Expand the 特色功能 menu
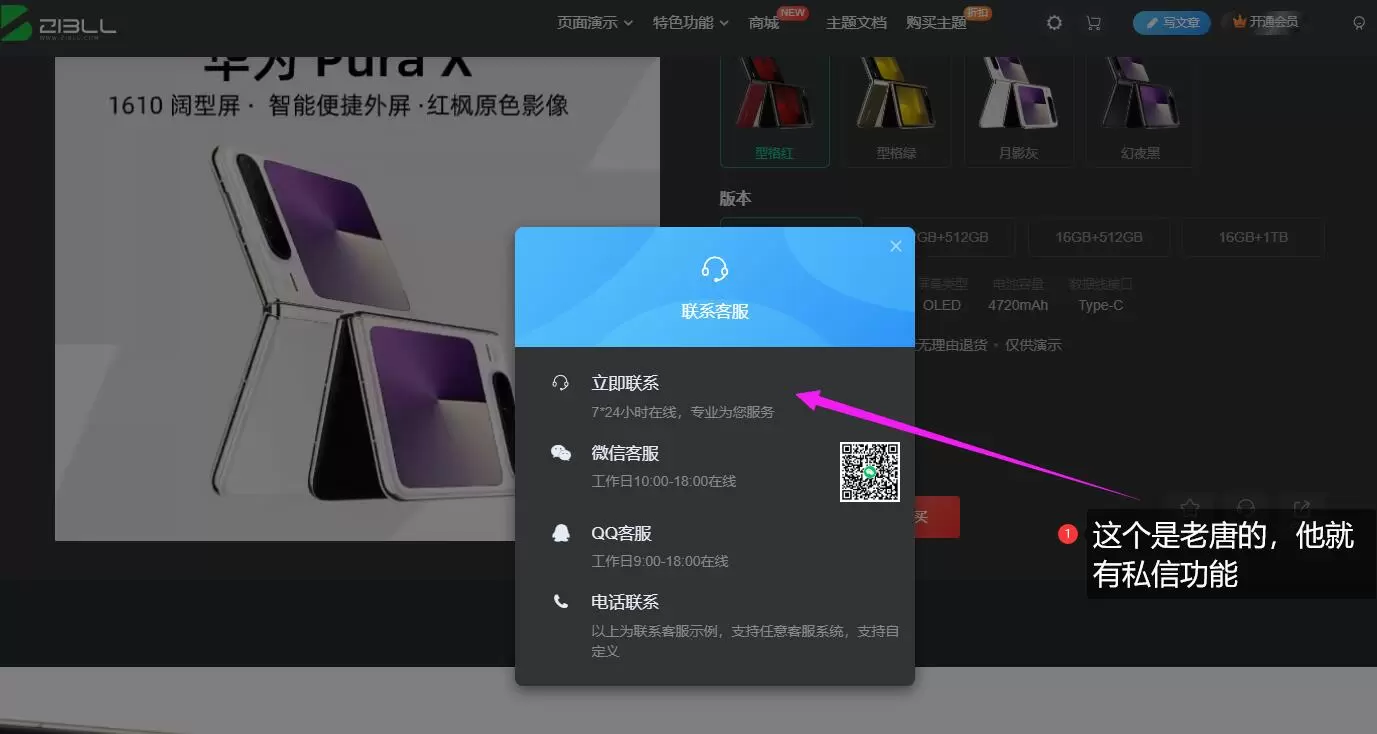Viewport: 1377px width, 734px height. [x=691, y=22]
